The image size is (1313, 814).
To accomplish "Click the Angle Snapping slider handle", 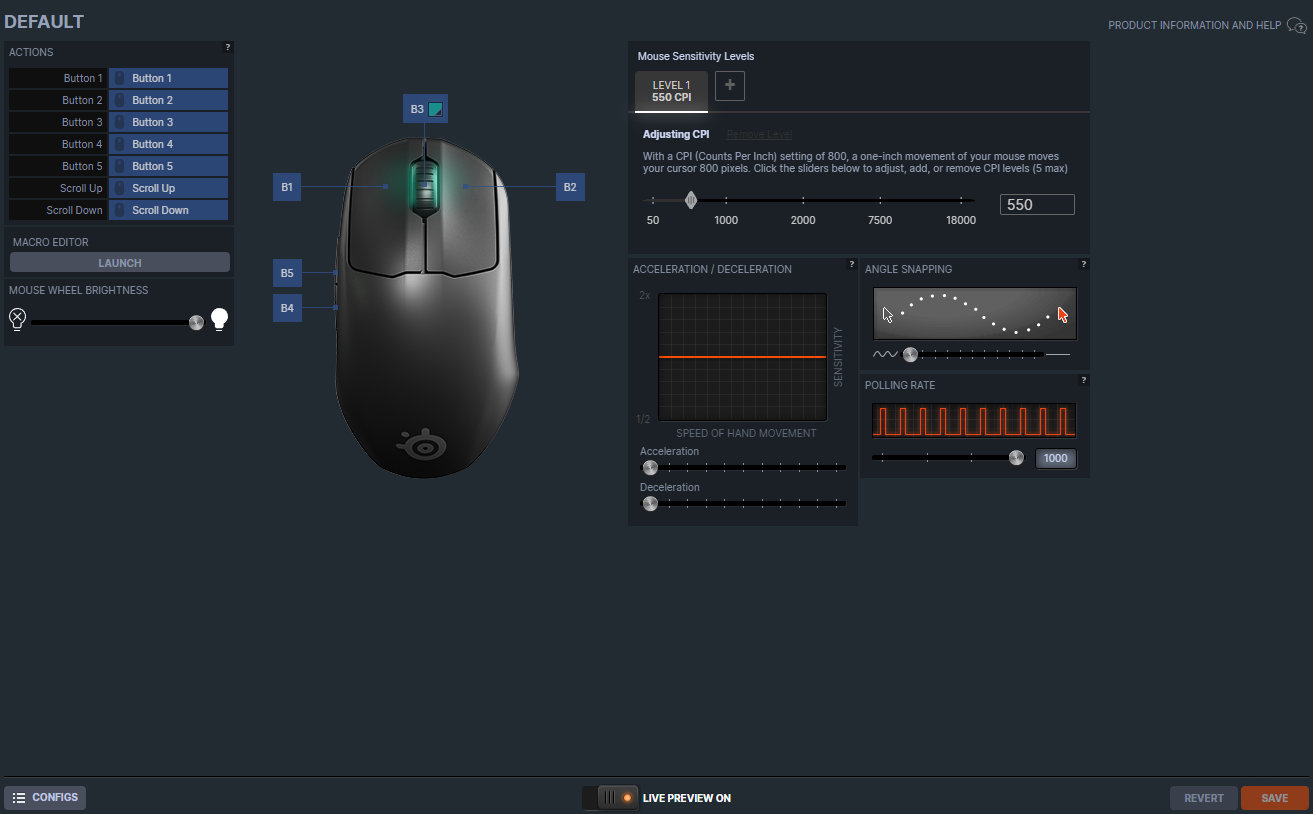I will click(x=910, y=354).
